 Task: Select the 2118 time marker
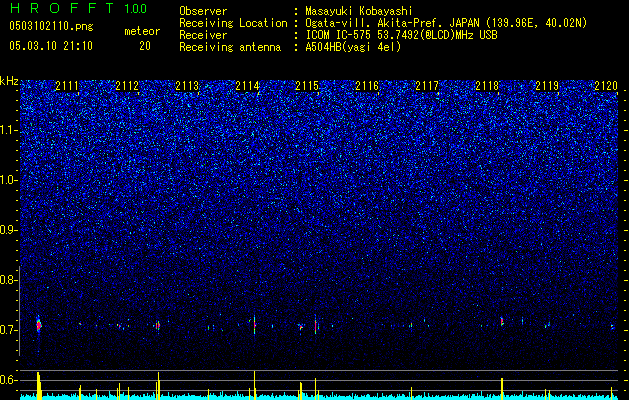[487, 86]
